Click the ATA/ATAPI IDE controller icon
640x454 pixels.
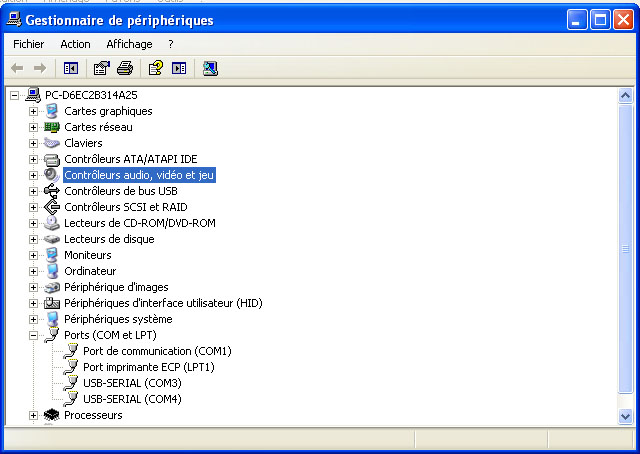[x=52, y=159]
